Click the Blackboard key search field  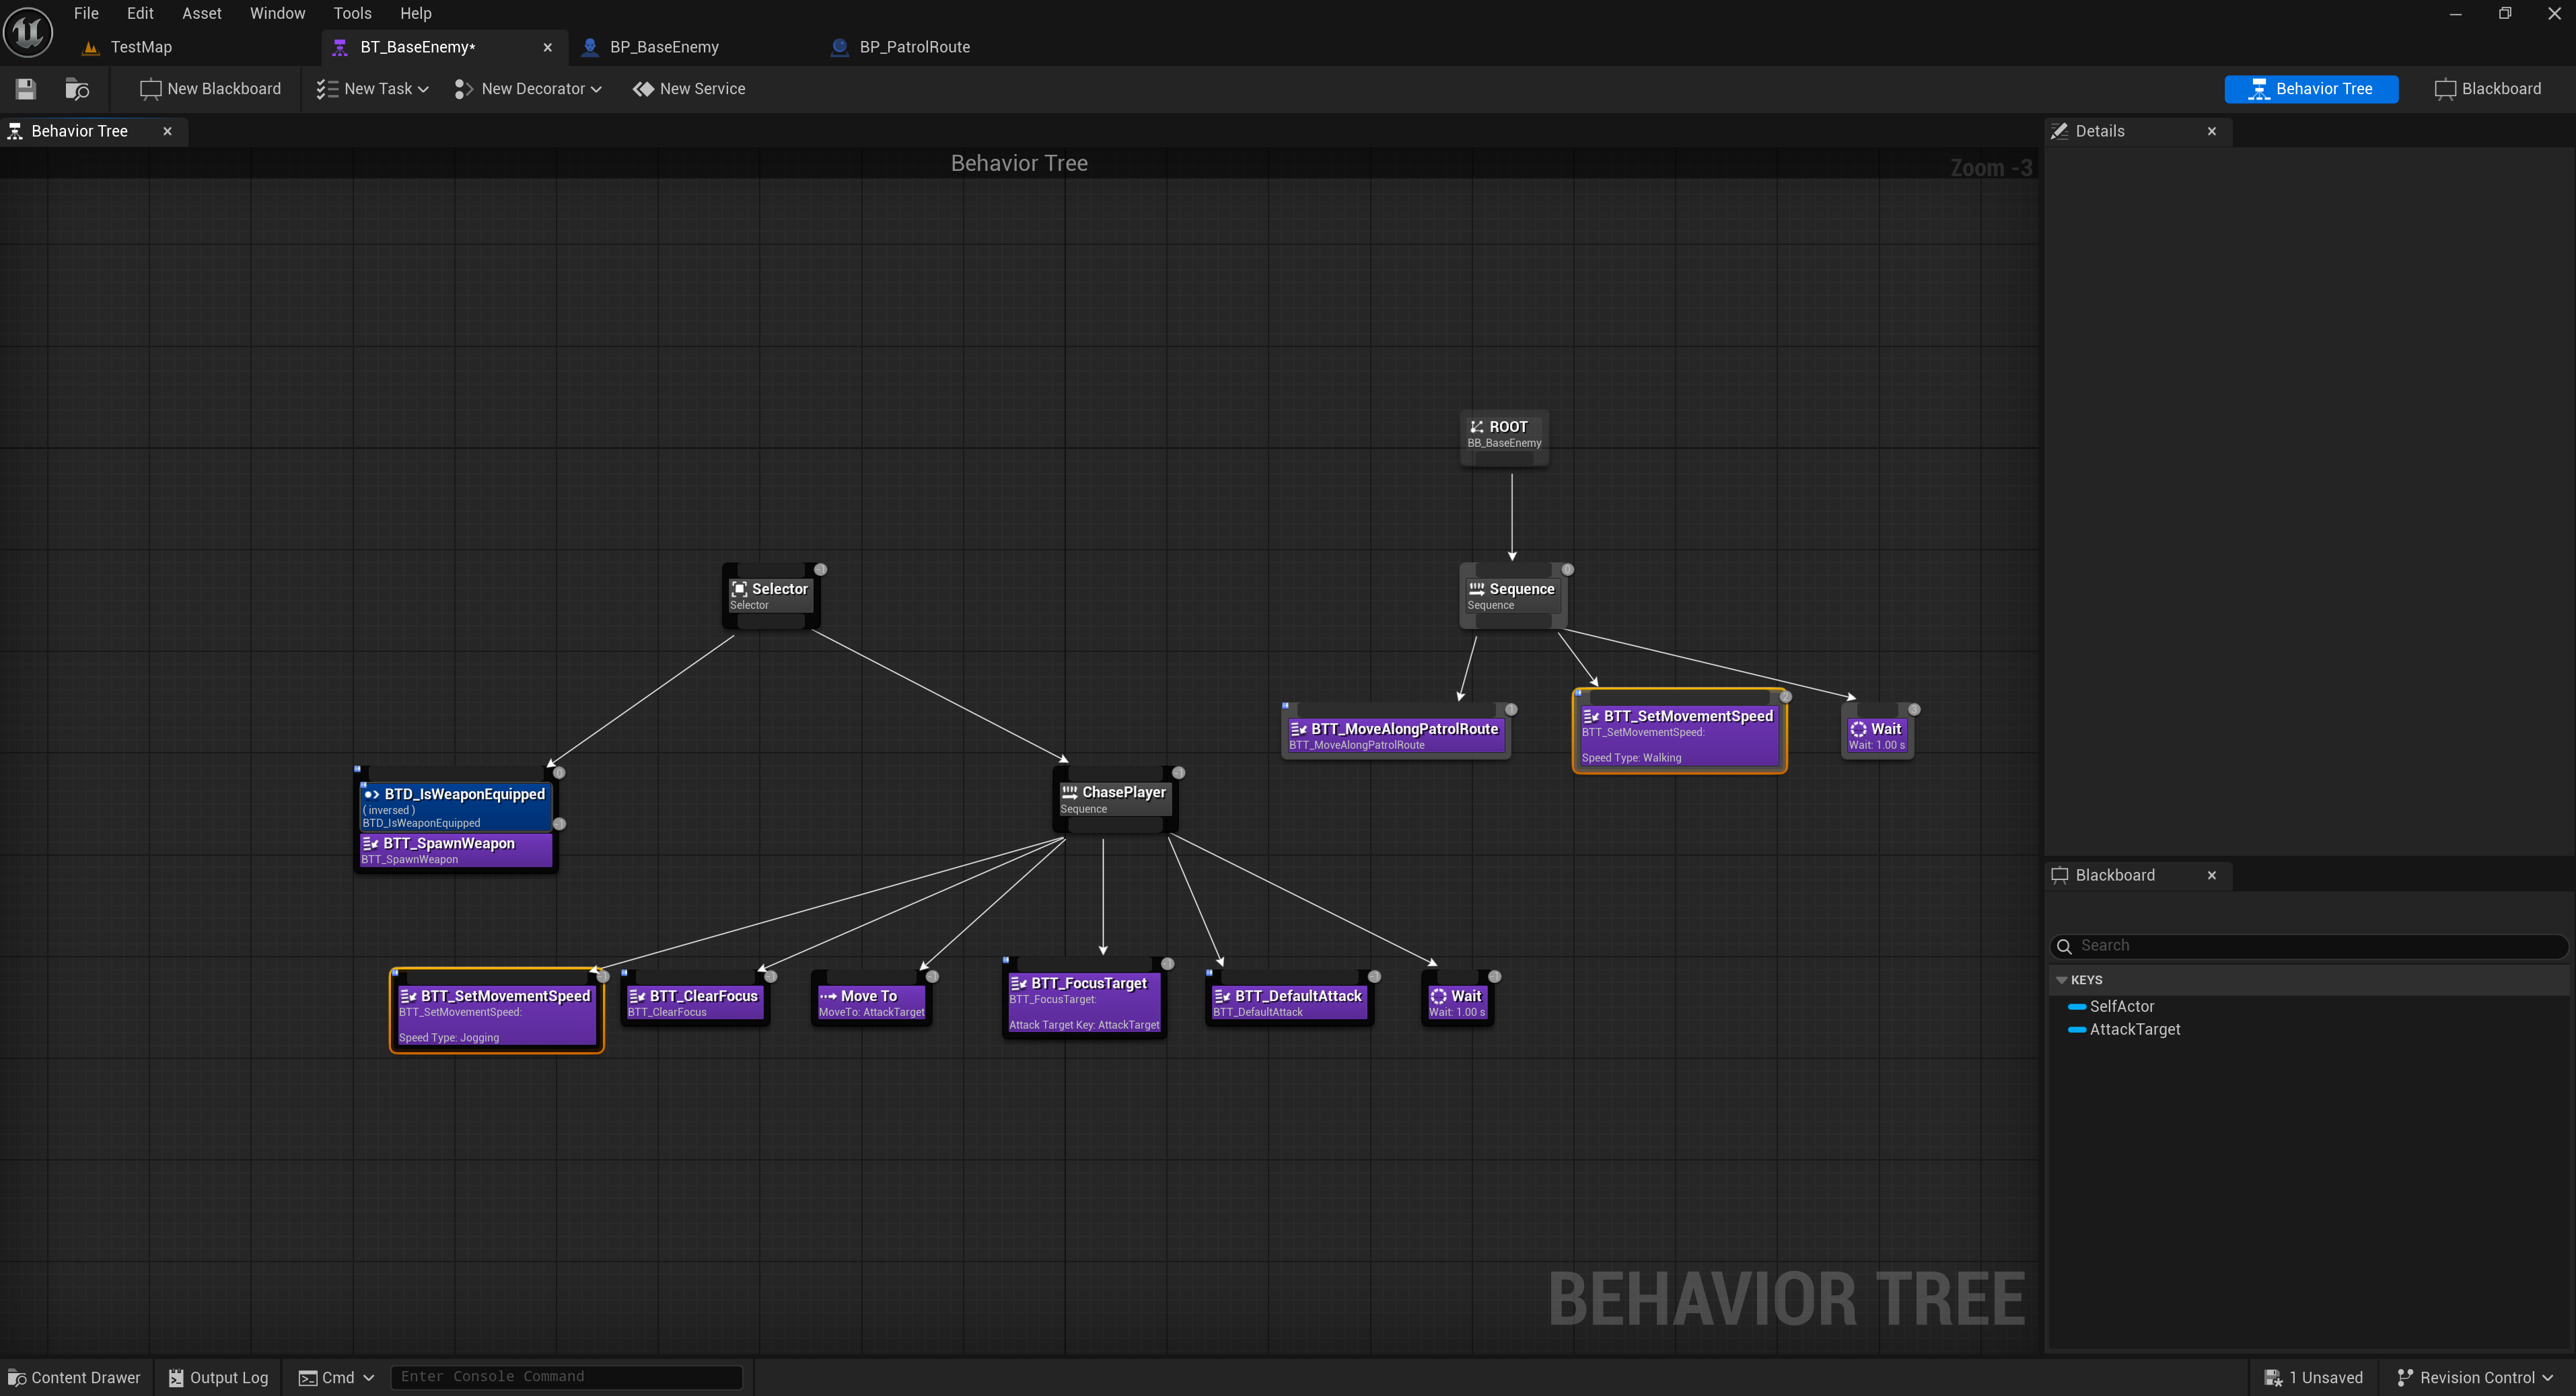(2310, 945)
